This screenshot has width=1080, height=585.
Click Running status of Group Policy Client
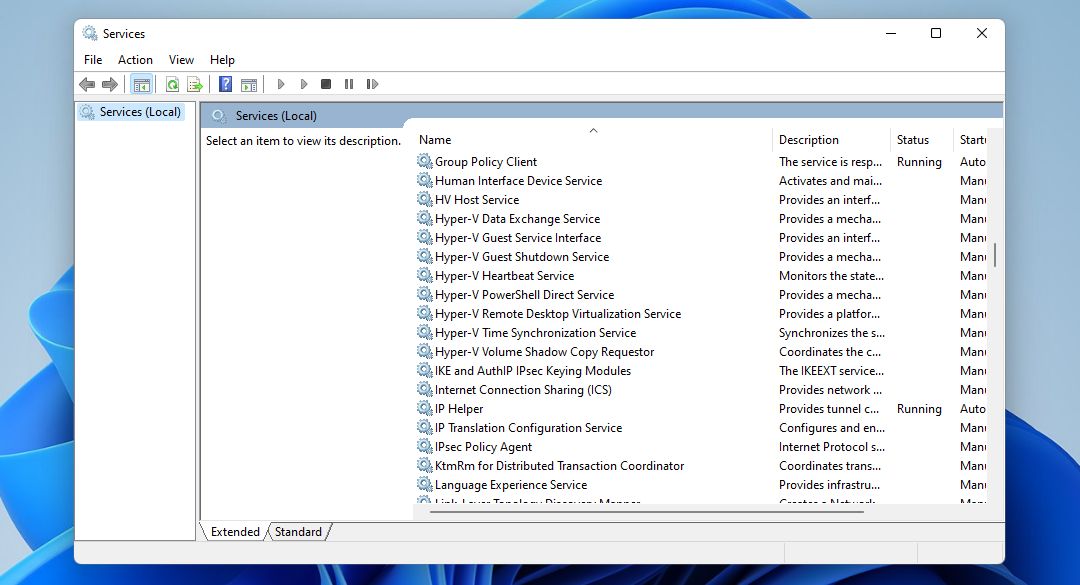pyautogui.click(x=919, y=161)
